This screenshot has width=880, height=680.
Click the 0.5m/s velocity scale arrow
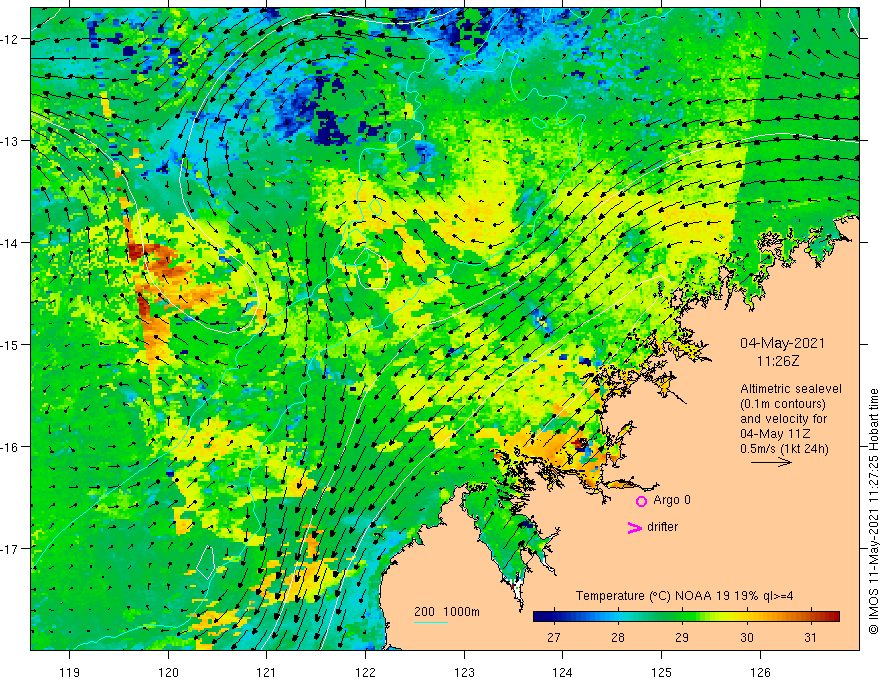771,462
